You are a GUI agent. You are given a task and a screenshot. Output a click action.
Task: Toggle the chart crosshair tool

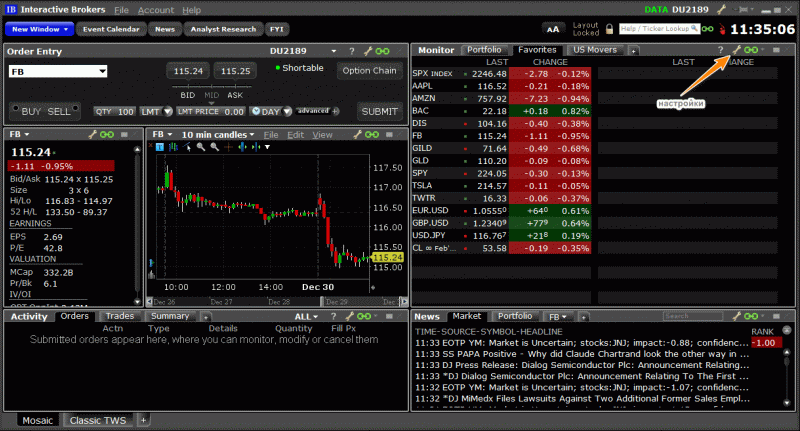(229, 147)
